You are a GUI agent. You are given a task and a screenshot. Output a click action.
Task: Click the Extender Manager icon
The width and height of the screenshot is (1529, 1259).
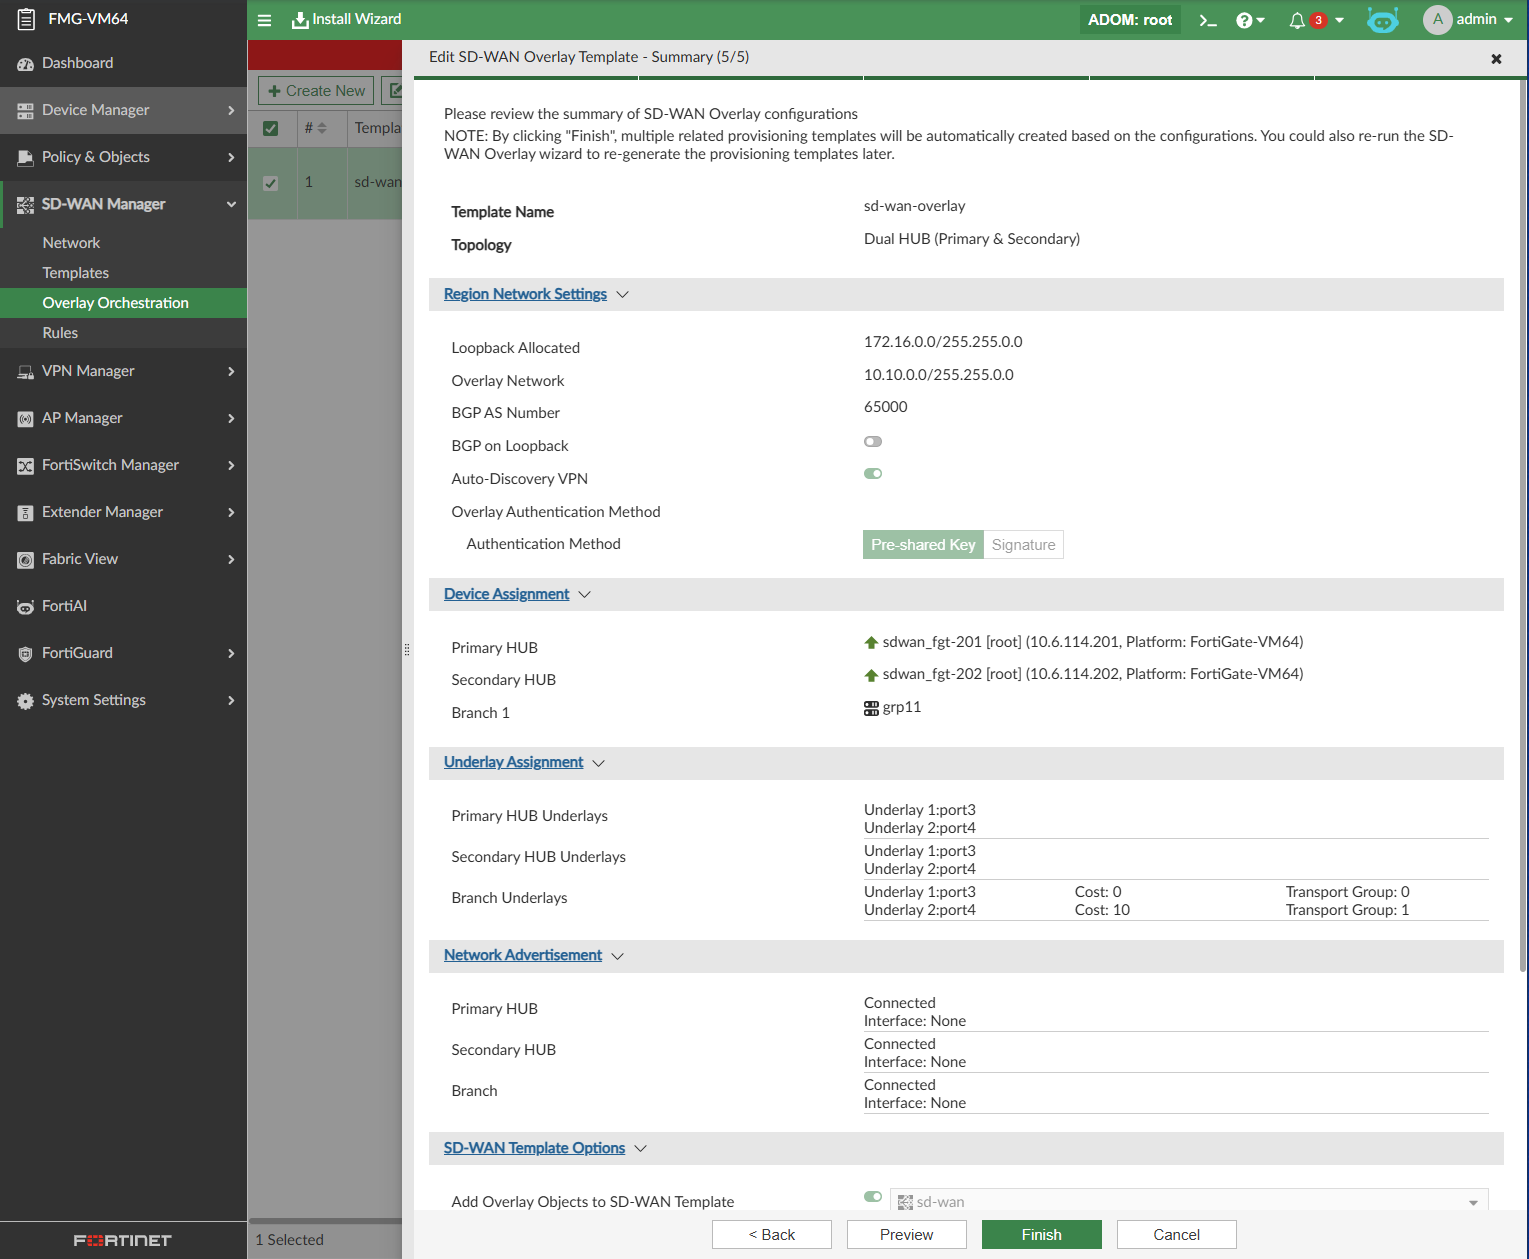(x=26, y=512)
